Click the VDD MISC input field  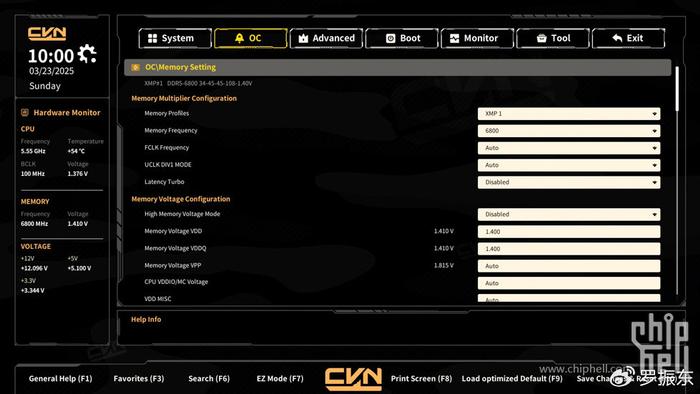click(569, 298)
